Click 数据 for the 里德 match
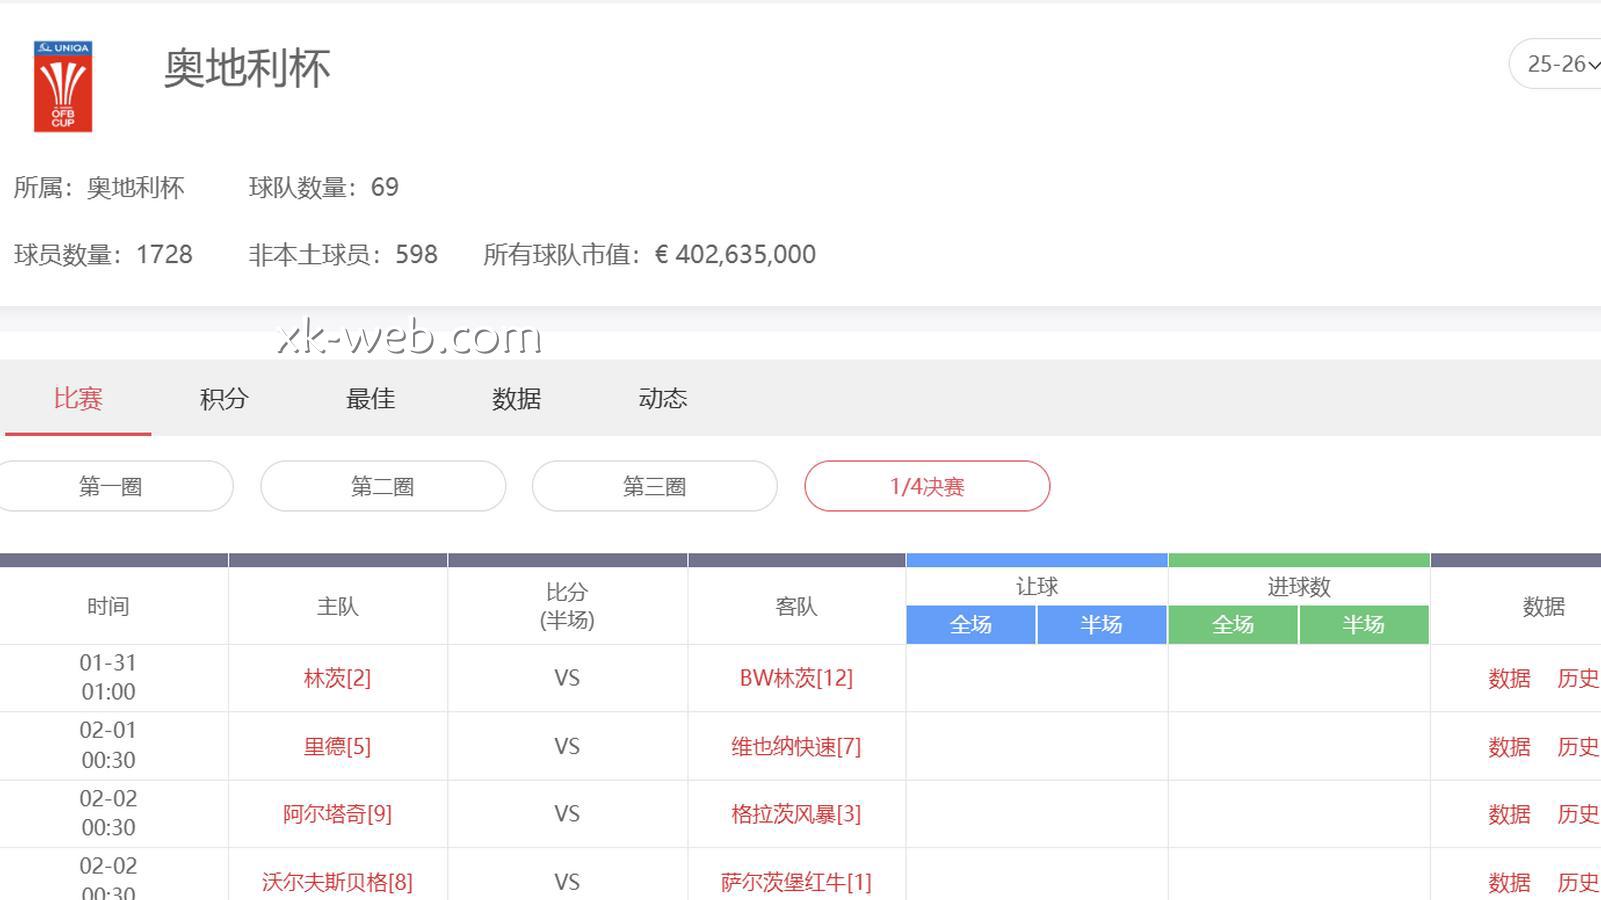Screen dimensions: 1601x900 pos(1508,746)
